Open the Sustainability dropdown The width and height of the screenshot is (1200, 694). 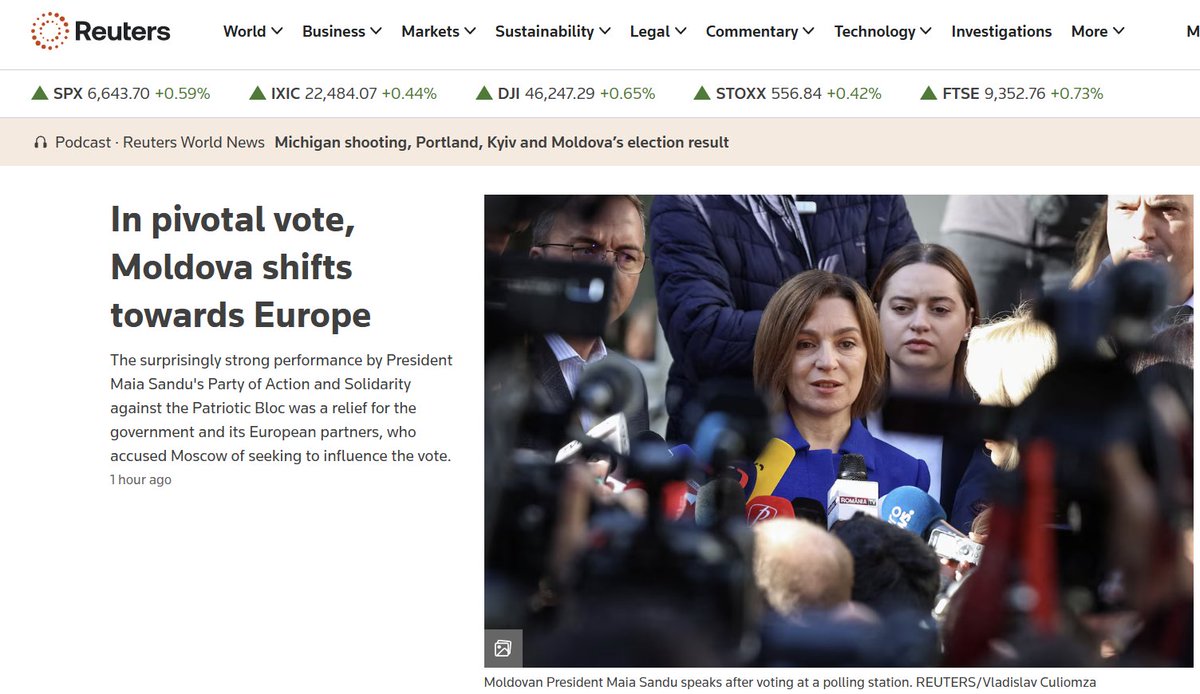(607, 31)
